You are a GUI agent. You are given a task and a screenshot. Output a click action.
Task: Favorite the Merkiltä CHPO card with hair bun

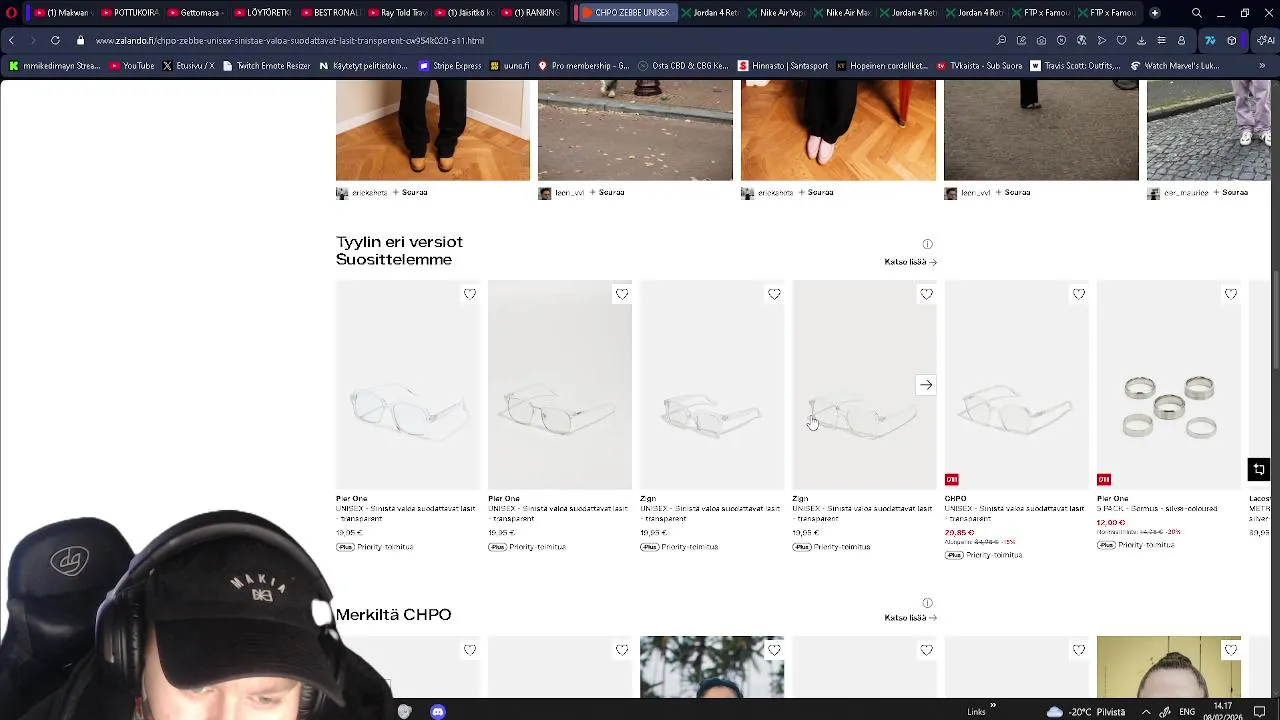tap(1230, 650)
